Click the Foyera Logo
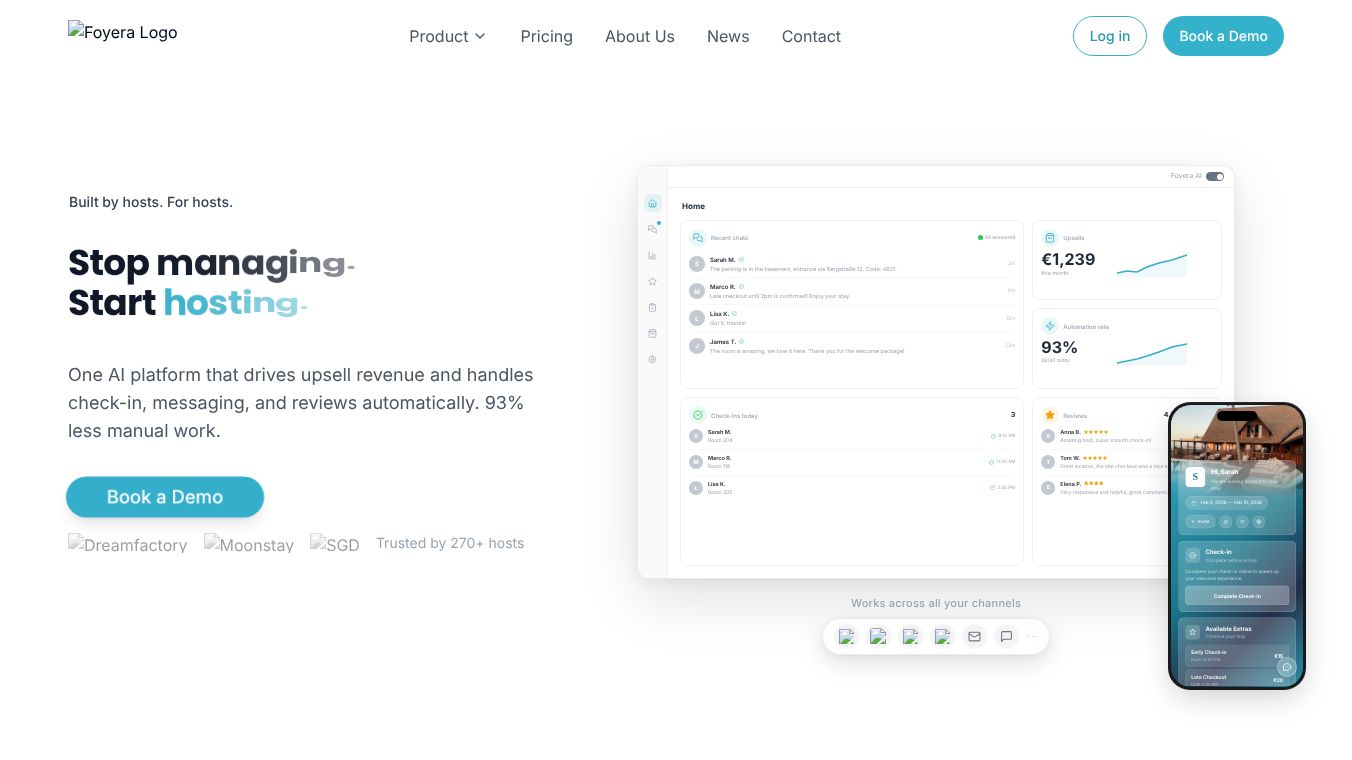Image resolution: width=1352 pixels, height=760 pixels. tap(123, 32)
